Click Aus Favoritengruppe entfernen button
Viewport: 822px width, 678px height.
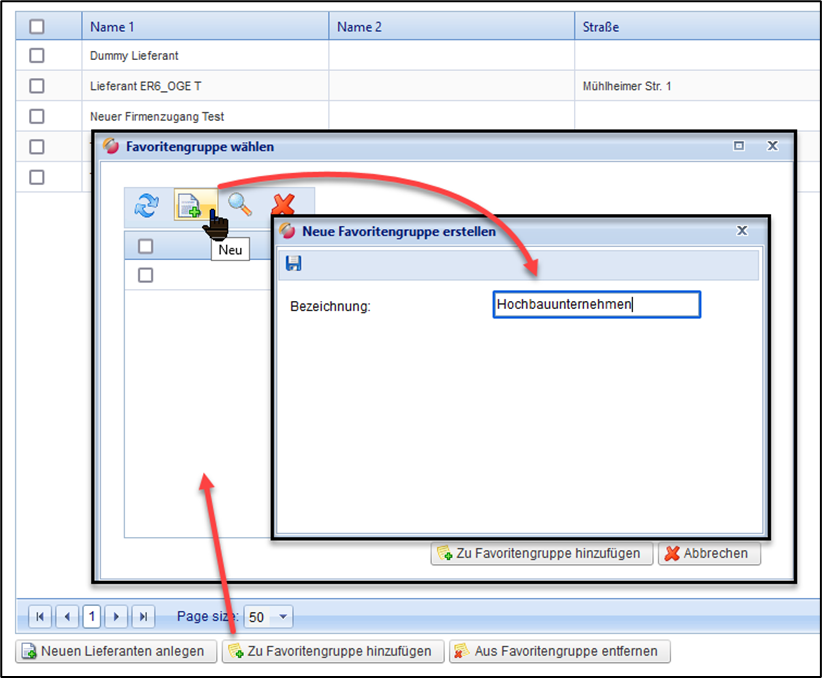coord(559,651)
